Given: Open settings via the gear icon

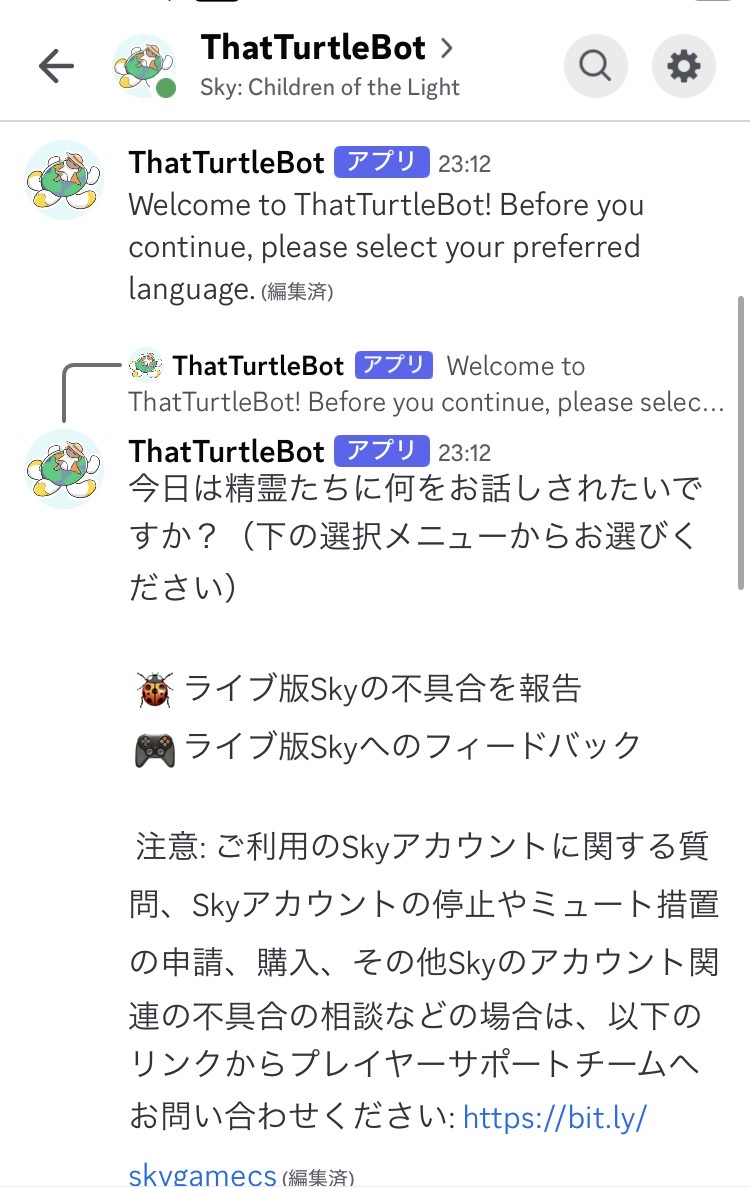Looking at the screenshot, I should click(x=684, y=66).
